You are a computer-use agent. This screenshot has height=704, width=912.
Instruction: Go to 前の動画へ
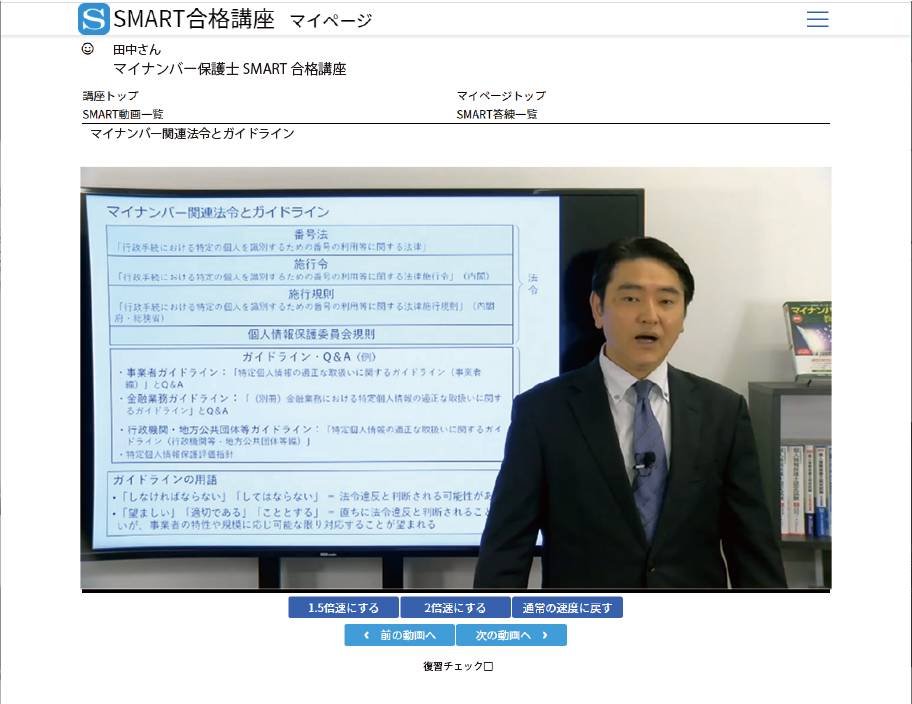pos(400,635)
